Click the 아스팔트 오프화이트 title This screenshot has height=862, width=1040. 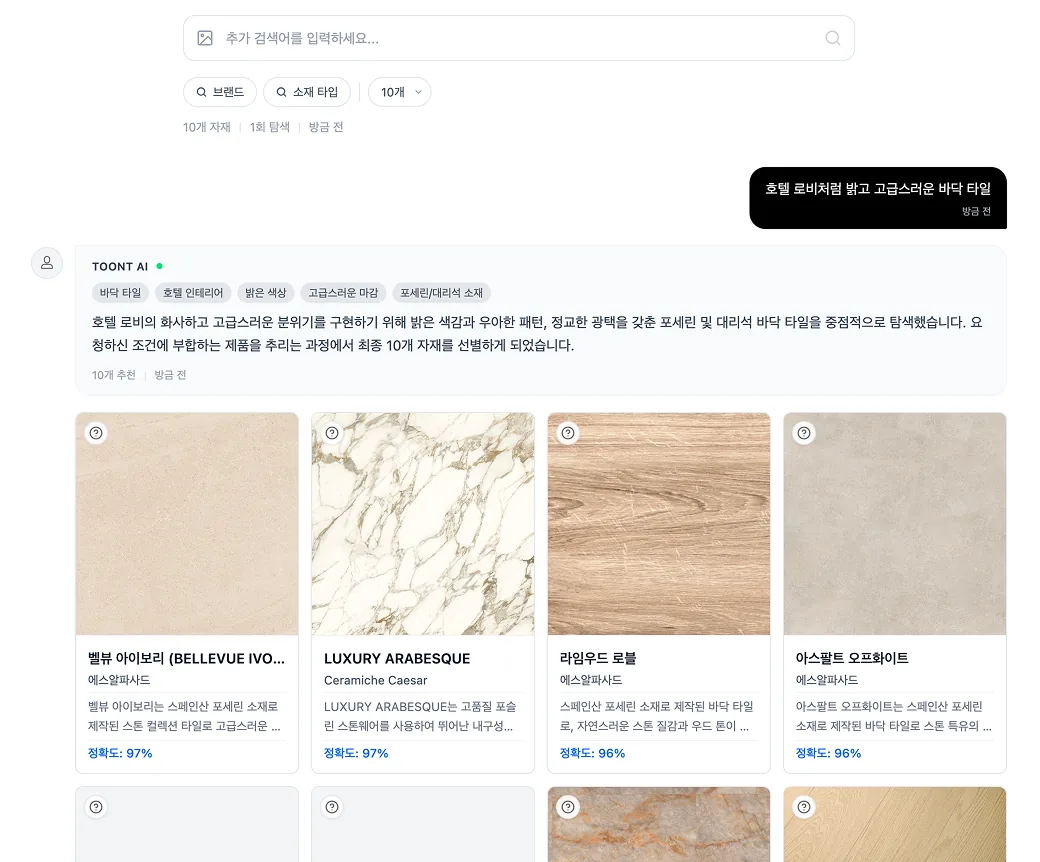coord(852,658)
